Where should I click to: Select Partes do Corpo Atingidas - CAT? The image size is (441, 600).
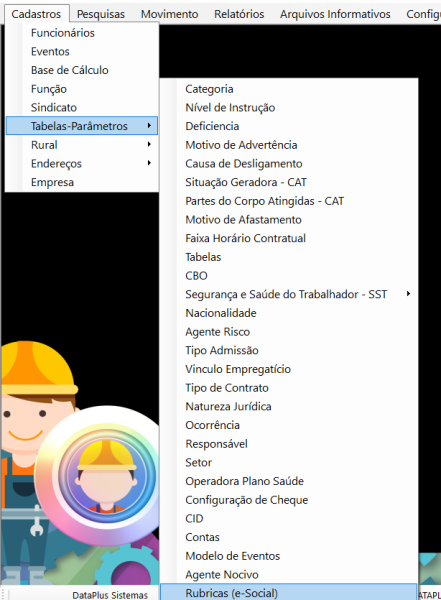(x=289, y=201)
